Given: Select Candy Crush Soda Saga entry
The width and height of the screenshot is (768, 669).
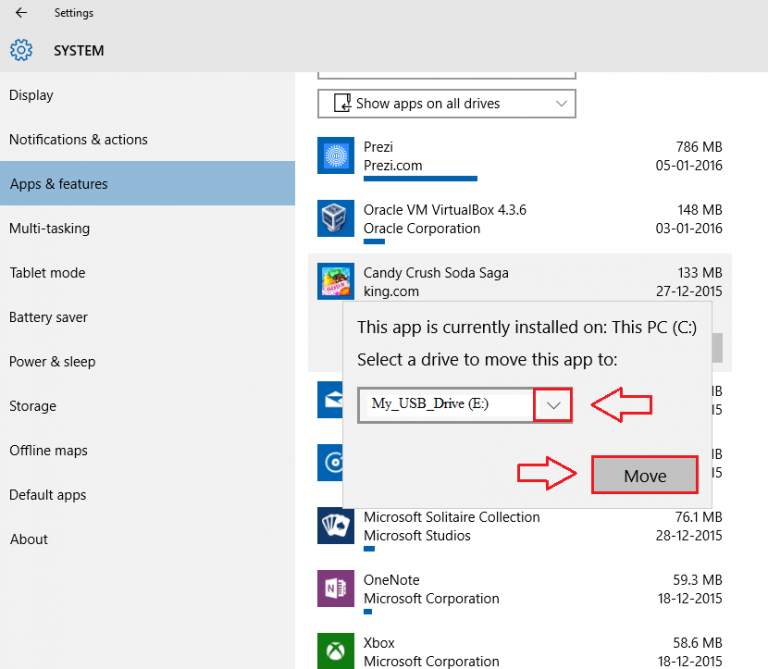Looking at the screenshot, I should click(x=436, y=273).
